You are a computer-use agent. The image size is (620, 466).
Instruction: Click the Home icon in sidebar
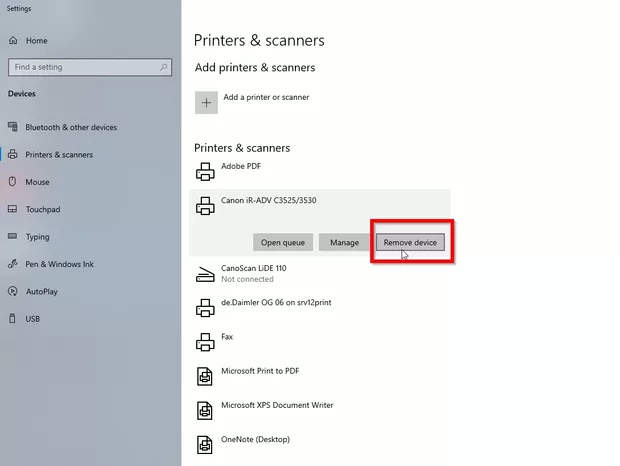pyautogui.click(x=13, y=40)
